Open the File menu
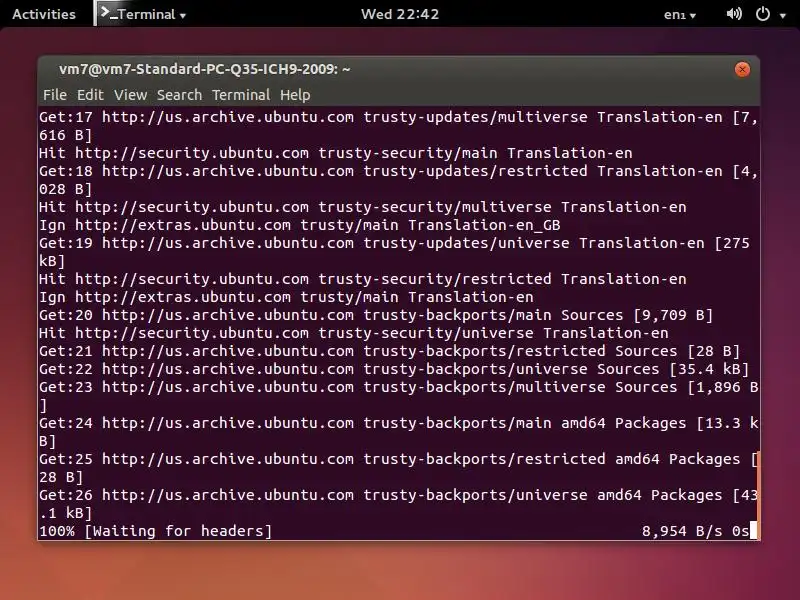 [55, 95]
